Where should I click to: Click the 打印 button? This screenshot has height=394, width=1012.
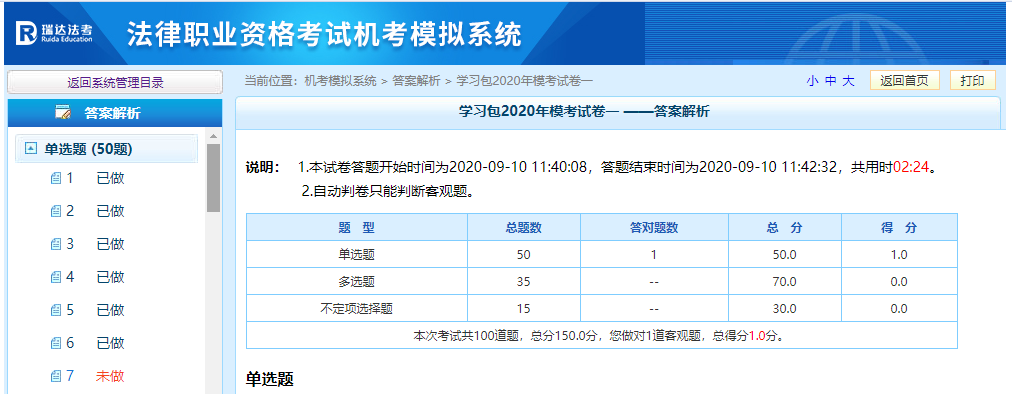coord(973,81)
